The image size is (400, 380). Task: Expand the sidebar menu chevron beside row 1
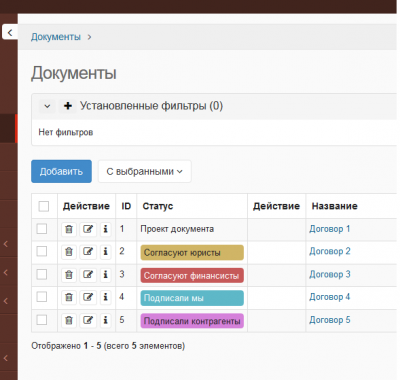tap(6, 244)
